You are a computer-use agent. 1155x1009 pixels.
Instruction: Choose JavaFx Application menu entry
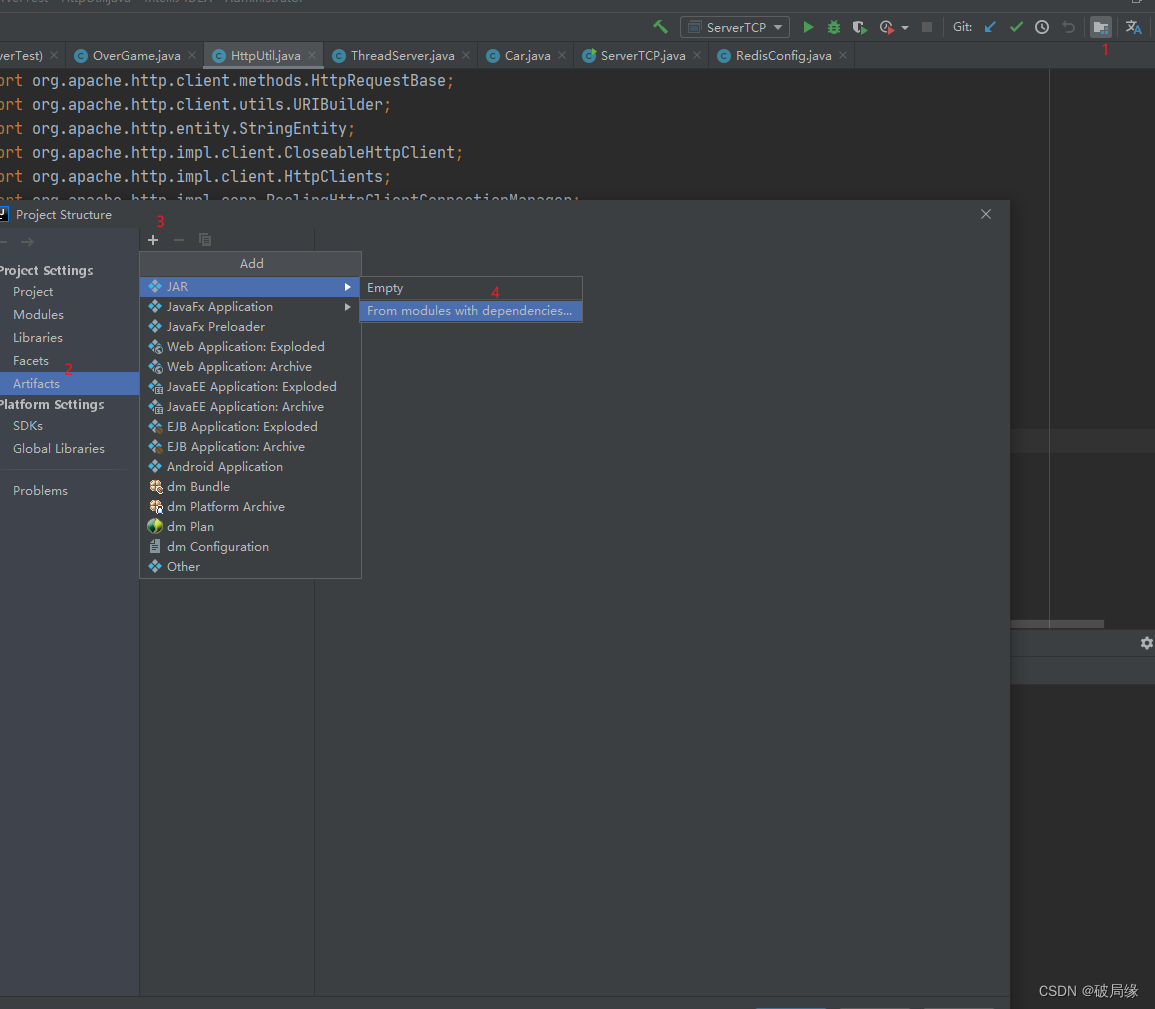250,306
